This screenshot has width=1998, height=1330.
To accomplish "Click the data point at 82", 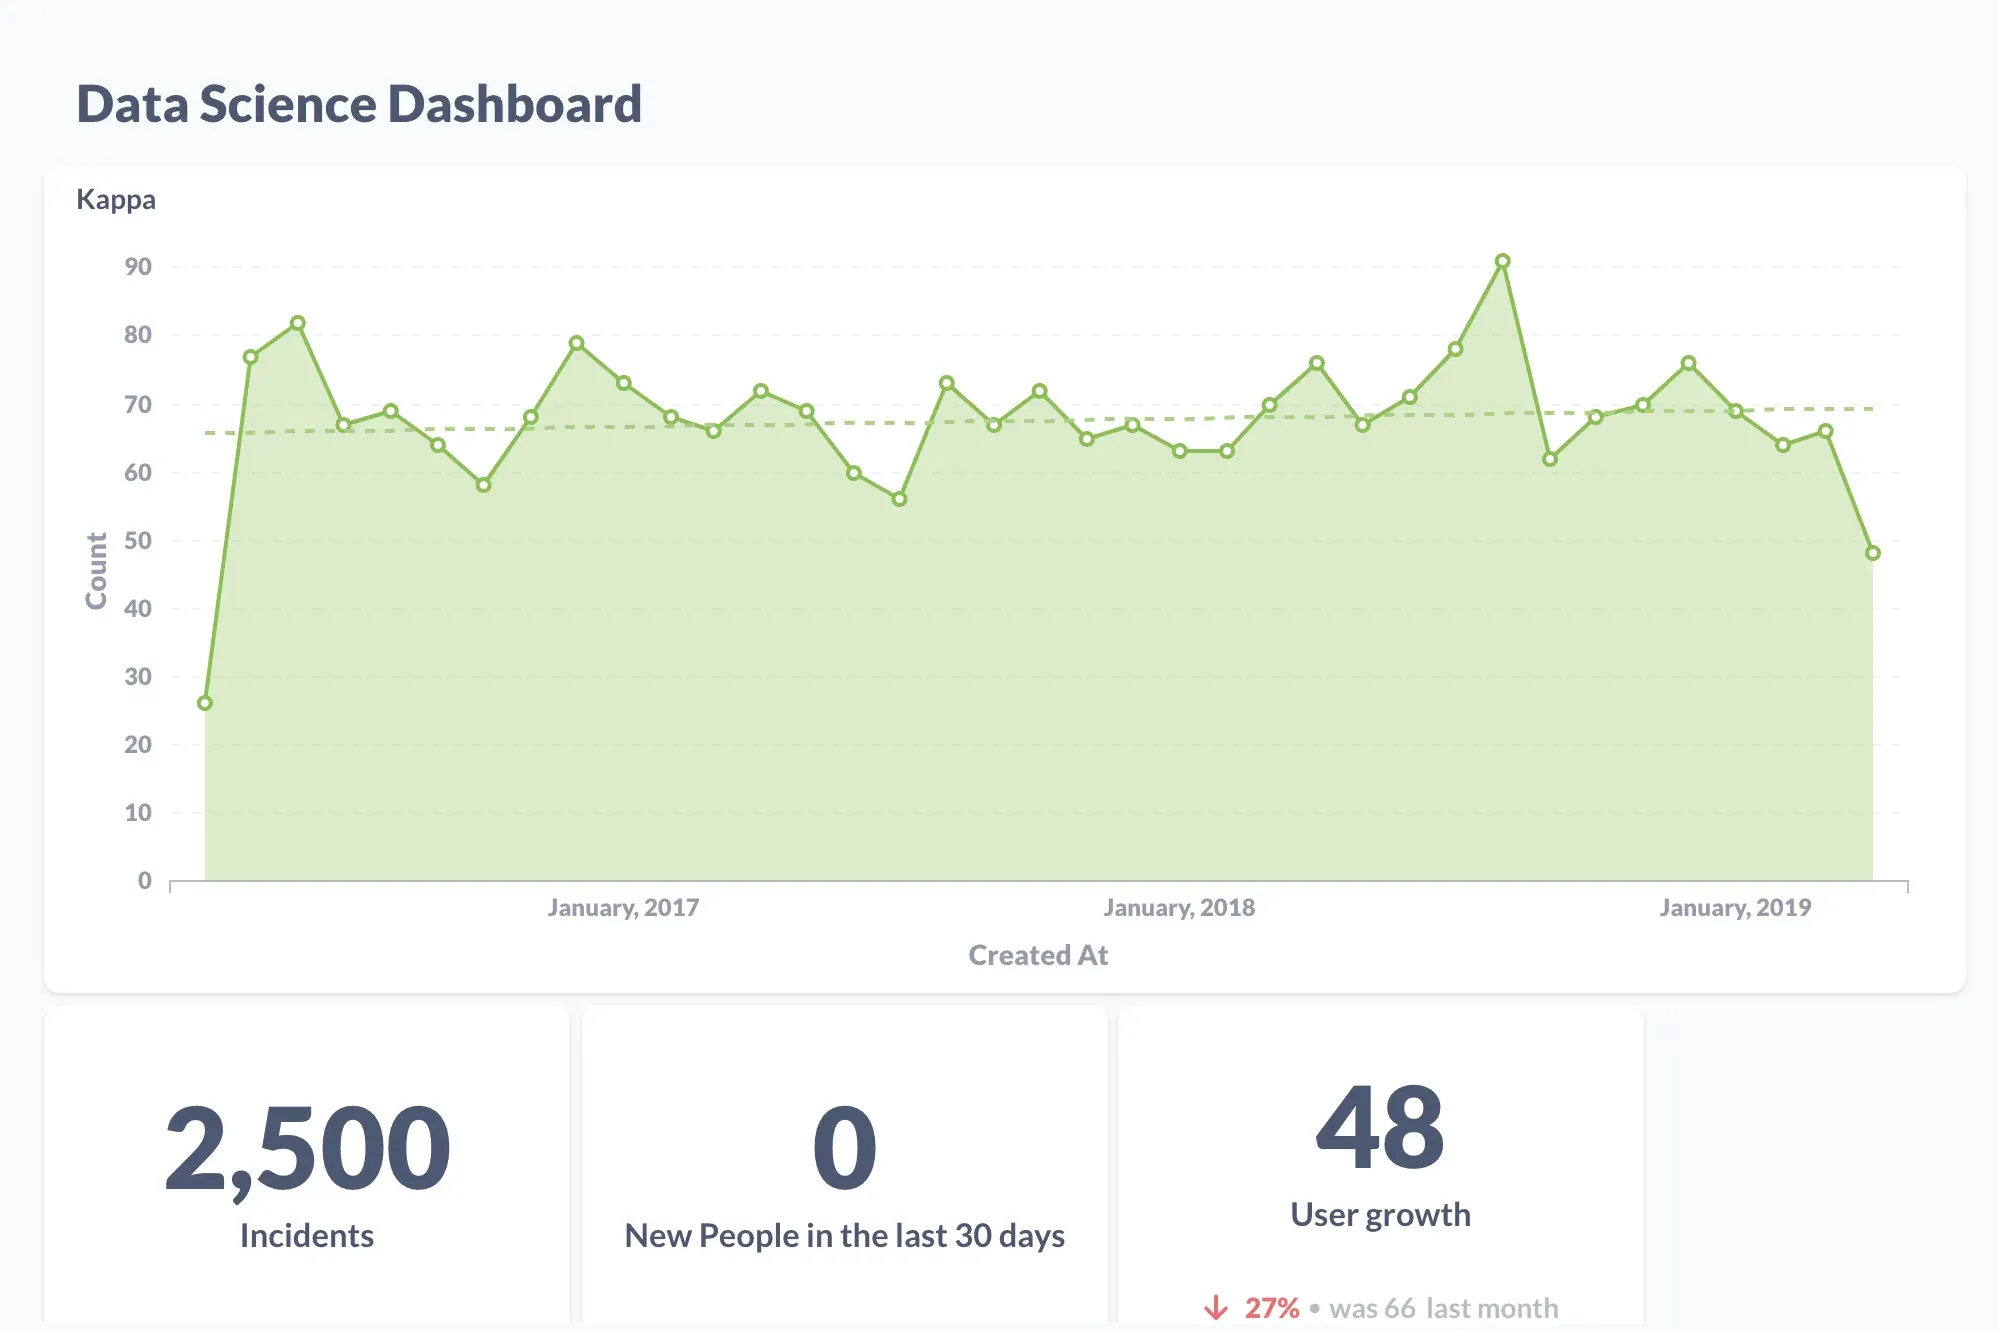I will pyautogui.click(x=298, y=323).
